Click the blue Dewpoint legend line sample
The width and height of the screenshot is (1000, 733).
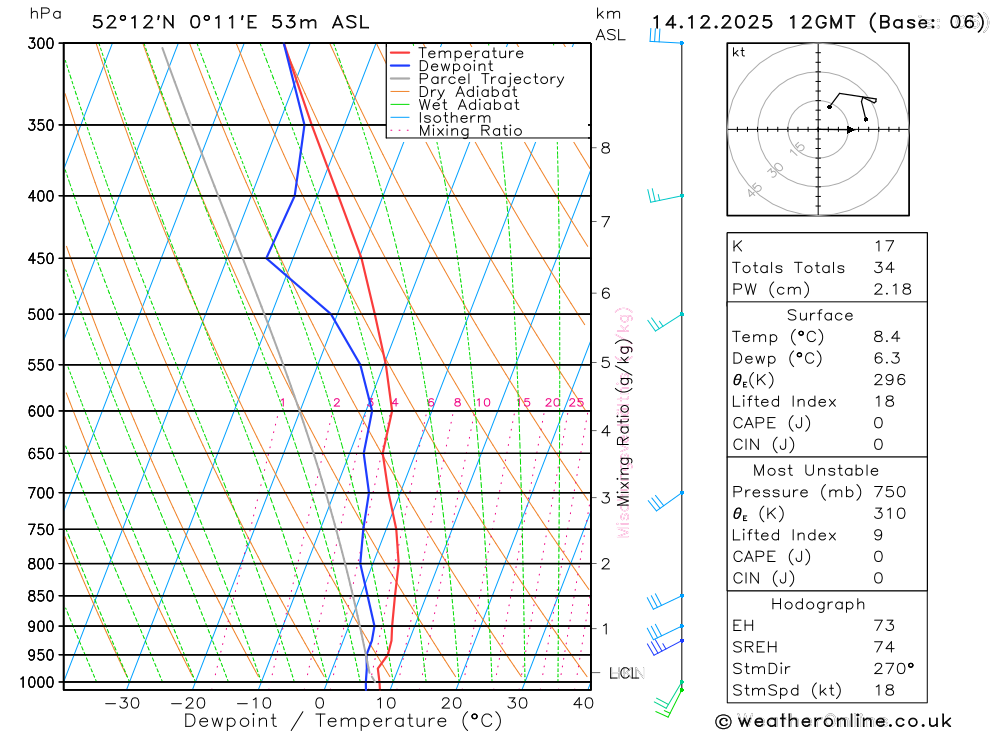tap(399, 66)
